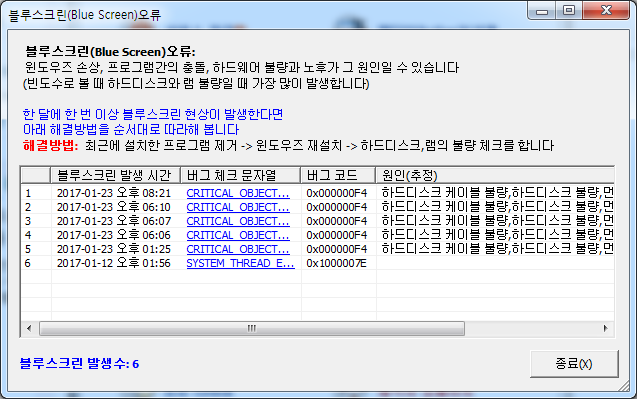Click bug code 0x000000F4 in row 1
The image size is (637, 399).
(336, 193)
